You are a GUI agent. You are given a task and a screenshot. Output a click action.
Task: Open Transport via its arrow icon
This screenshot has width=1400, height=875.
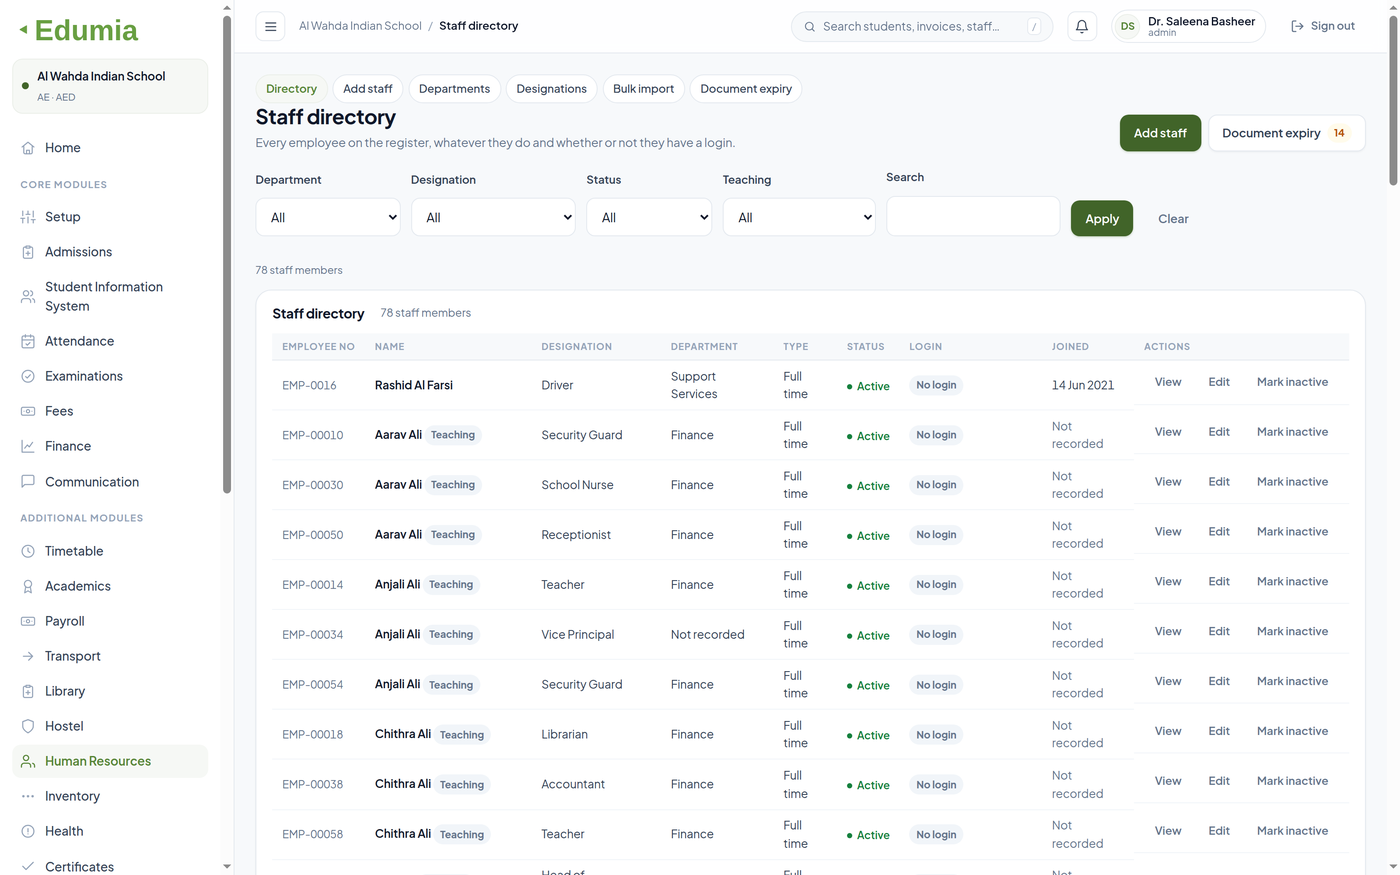(x=28, y=656)
